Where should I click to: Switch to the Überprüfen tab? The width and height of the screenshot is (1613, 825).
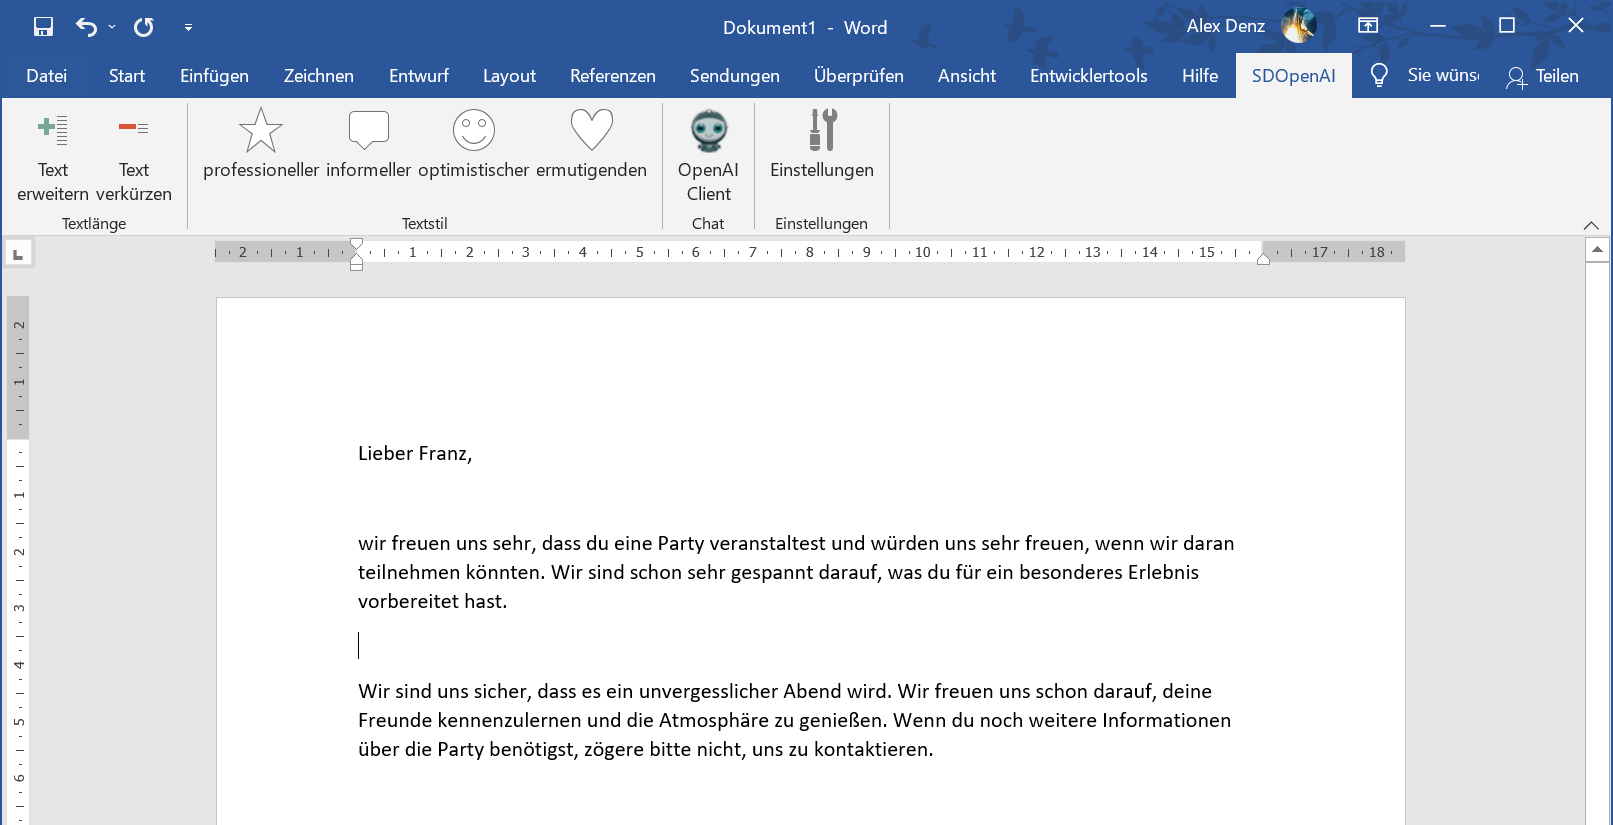coord(859,76)
